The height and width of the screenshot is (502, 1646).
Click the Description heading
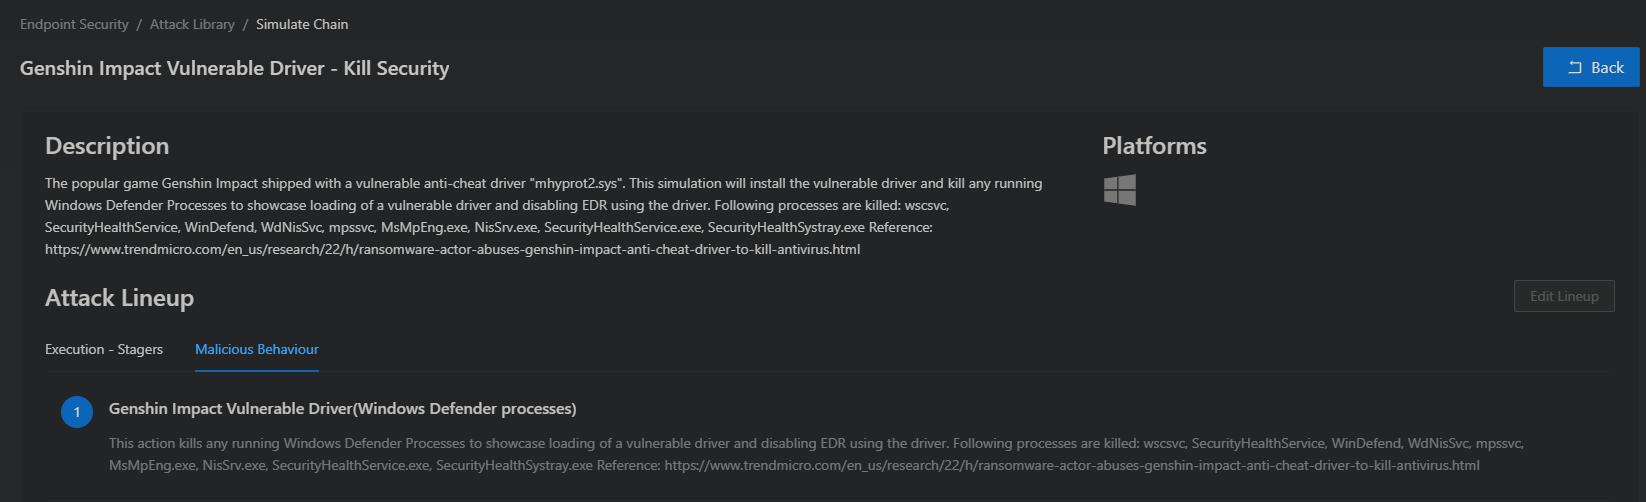tap(107, 146)
